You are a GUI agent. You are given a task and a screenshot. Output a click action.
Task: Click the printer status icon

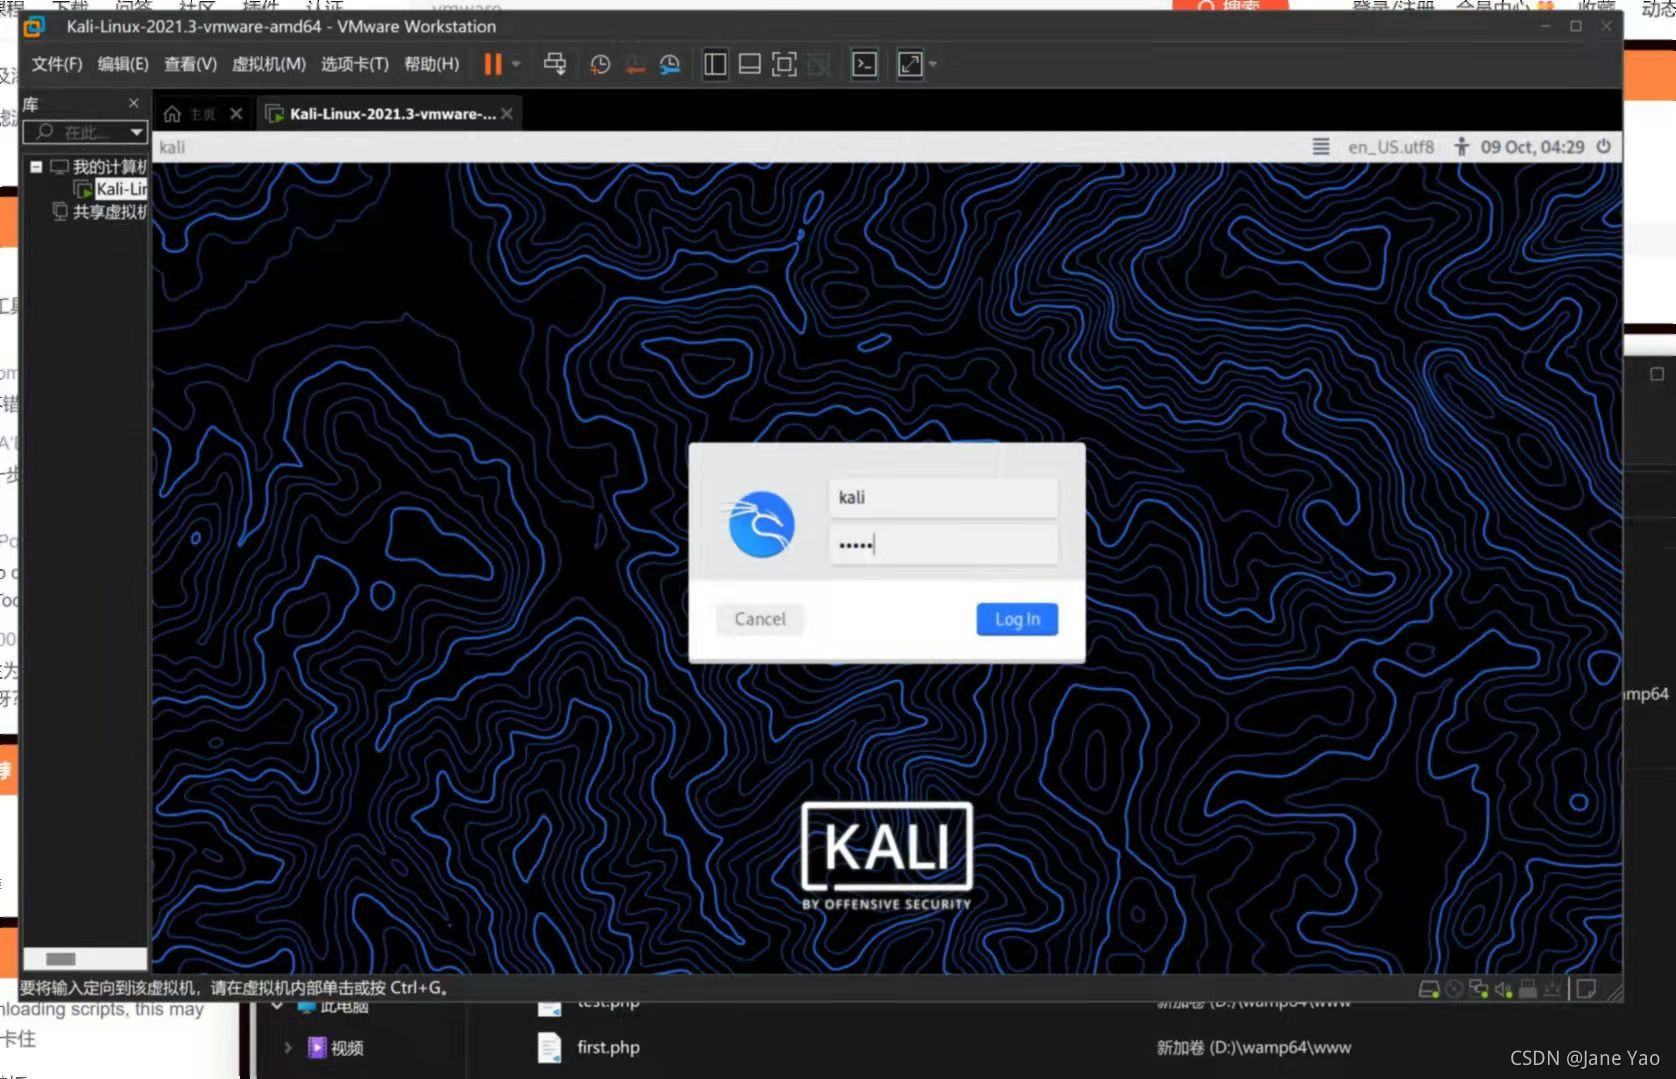pos(1528,989)
